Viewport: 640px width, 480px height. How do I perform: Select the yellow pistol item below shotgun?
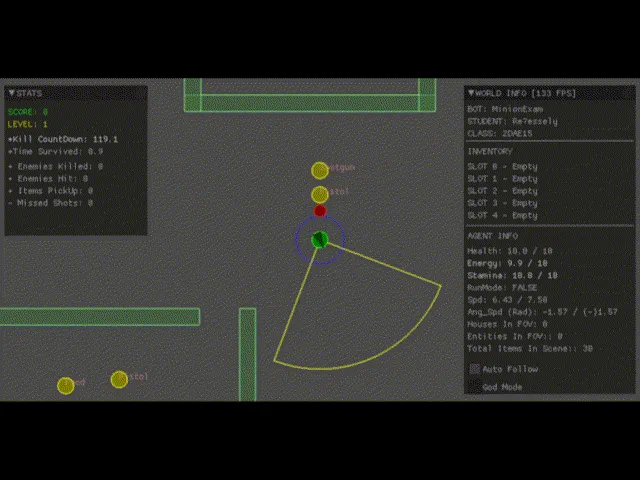(x=320, y=195)
